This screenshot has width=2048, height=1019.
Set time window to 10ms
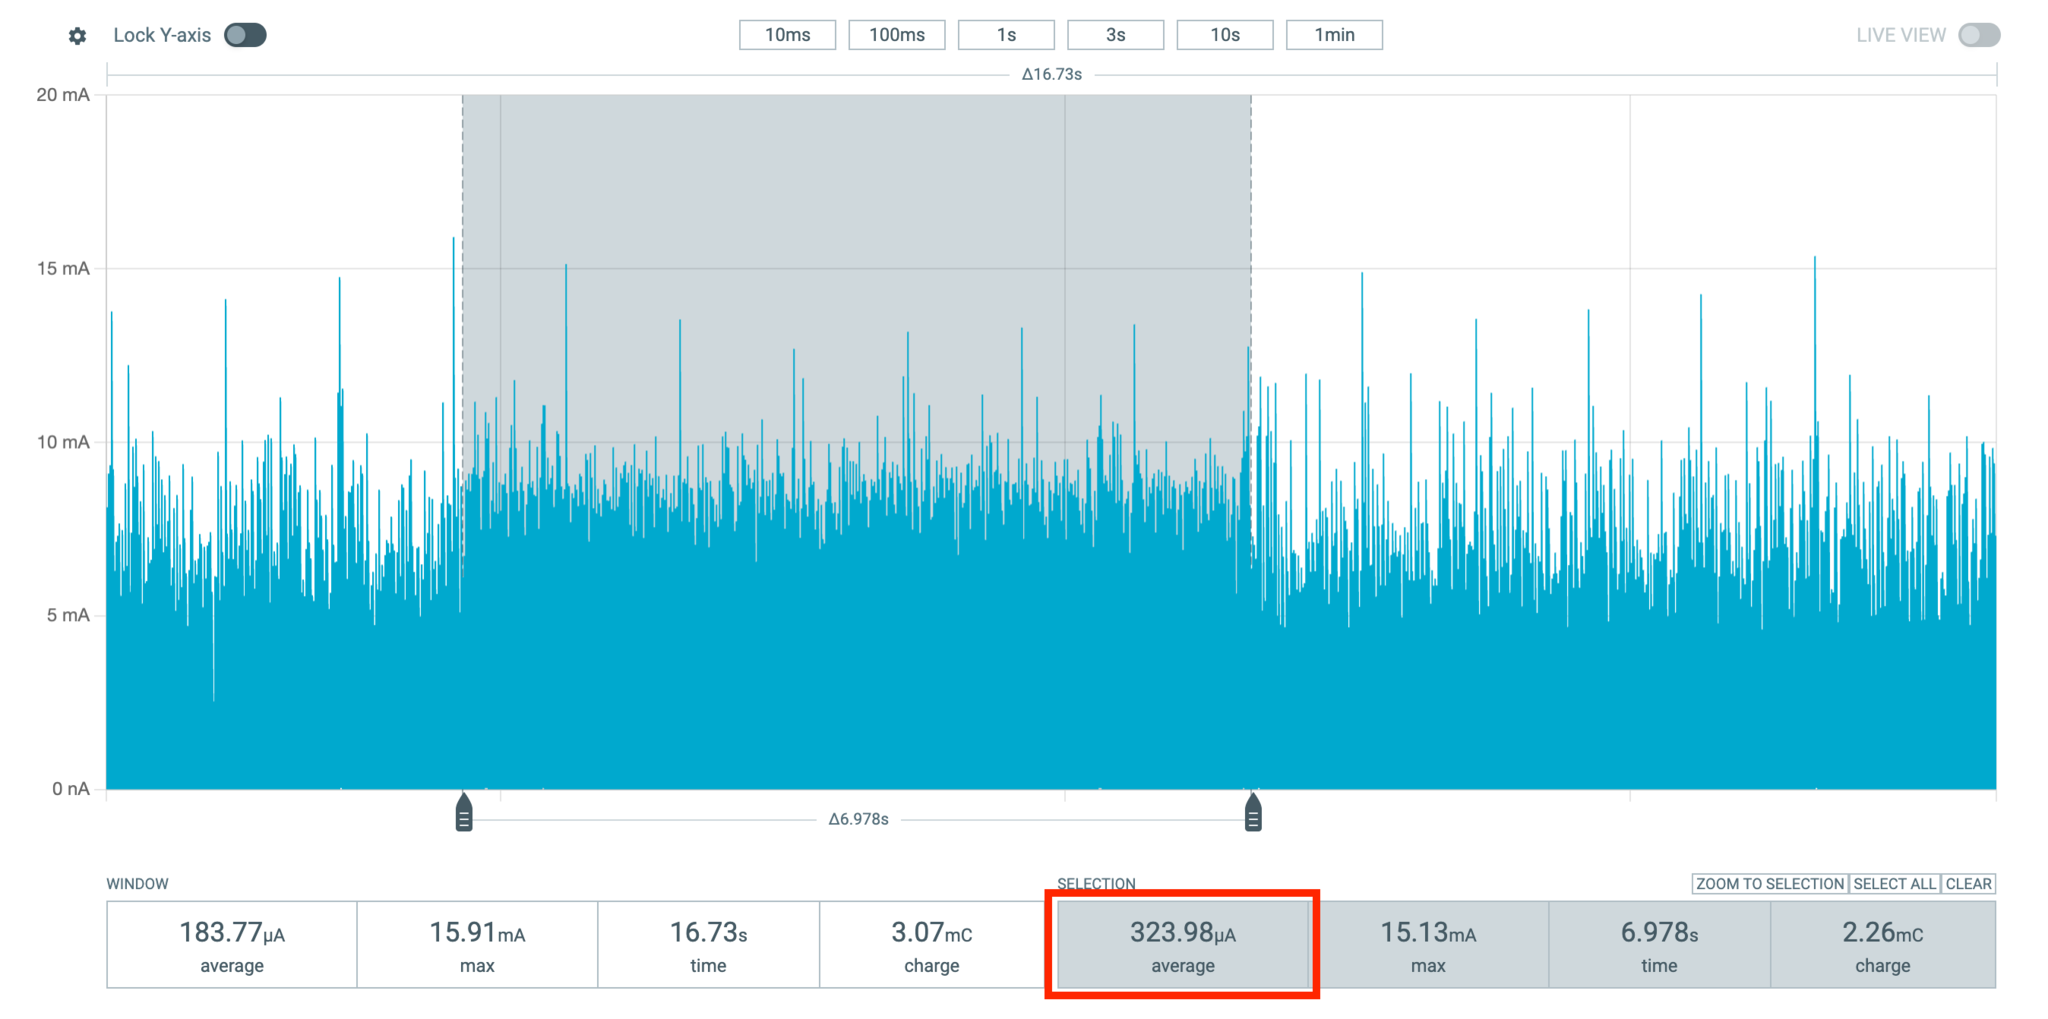[787, 35]
